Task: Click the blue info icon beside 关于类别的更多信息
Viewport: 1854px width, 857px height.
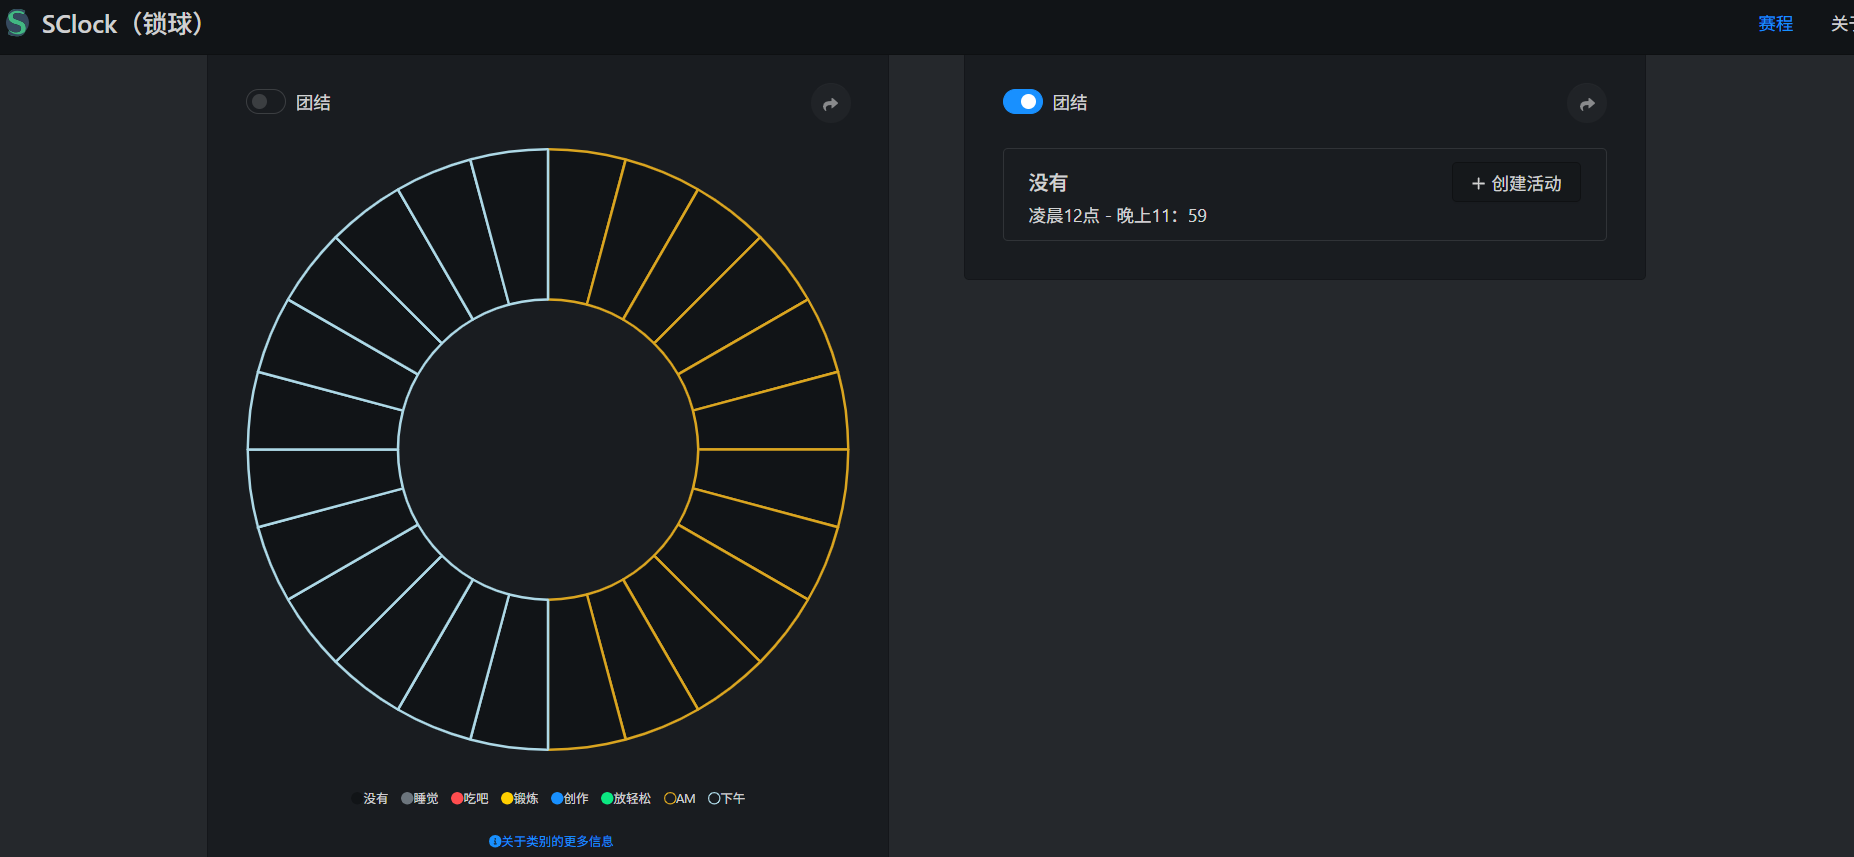Action: pyautogui.click(x=494, y=841)
